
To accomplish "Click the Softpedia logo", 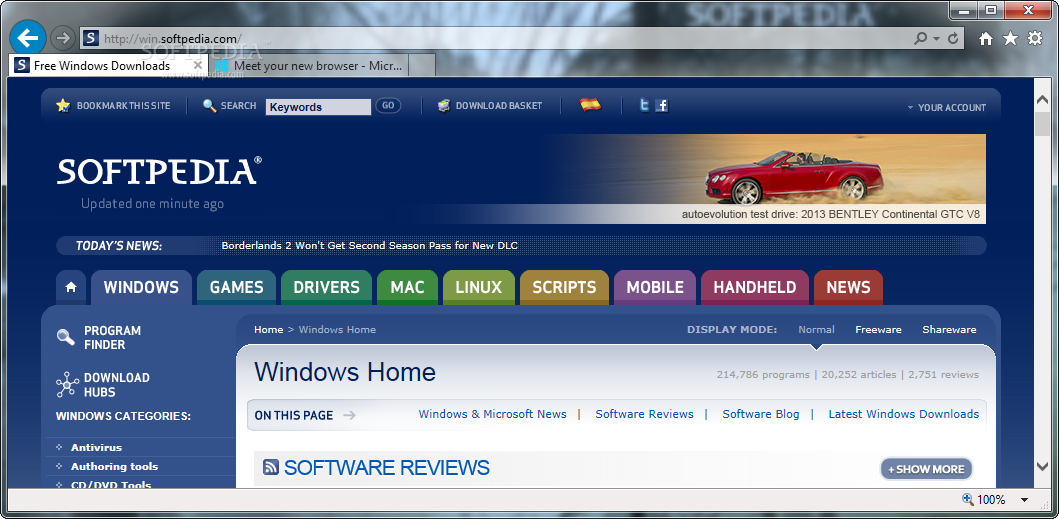I will click(159, 171).
